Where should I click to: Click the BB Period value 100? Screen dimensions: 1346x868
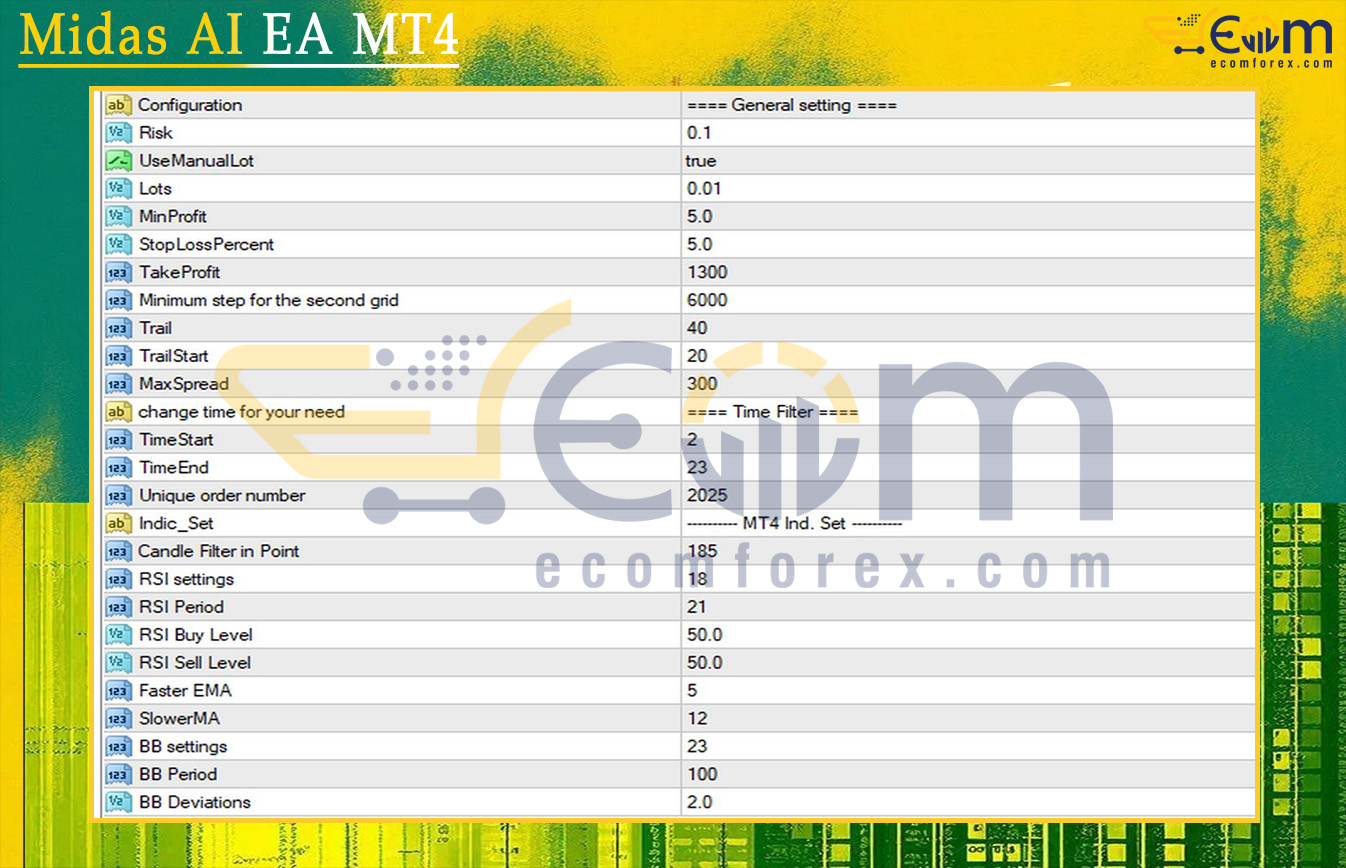pyautogui.click(x=703, y=774)
